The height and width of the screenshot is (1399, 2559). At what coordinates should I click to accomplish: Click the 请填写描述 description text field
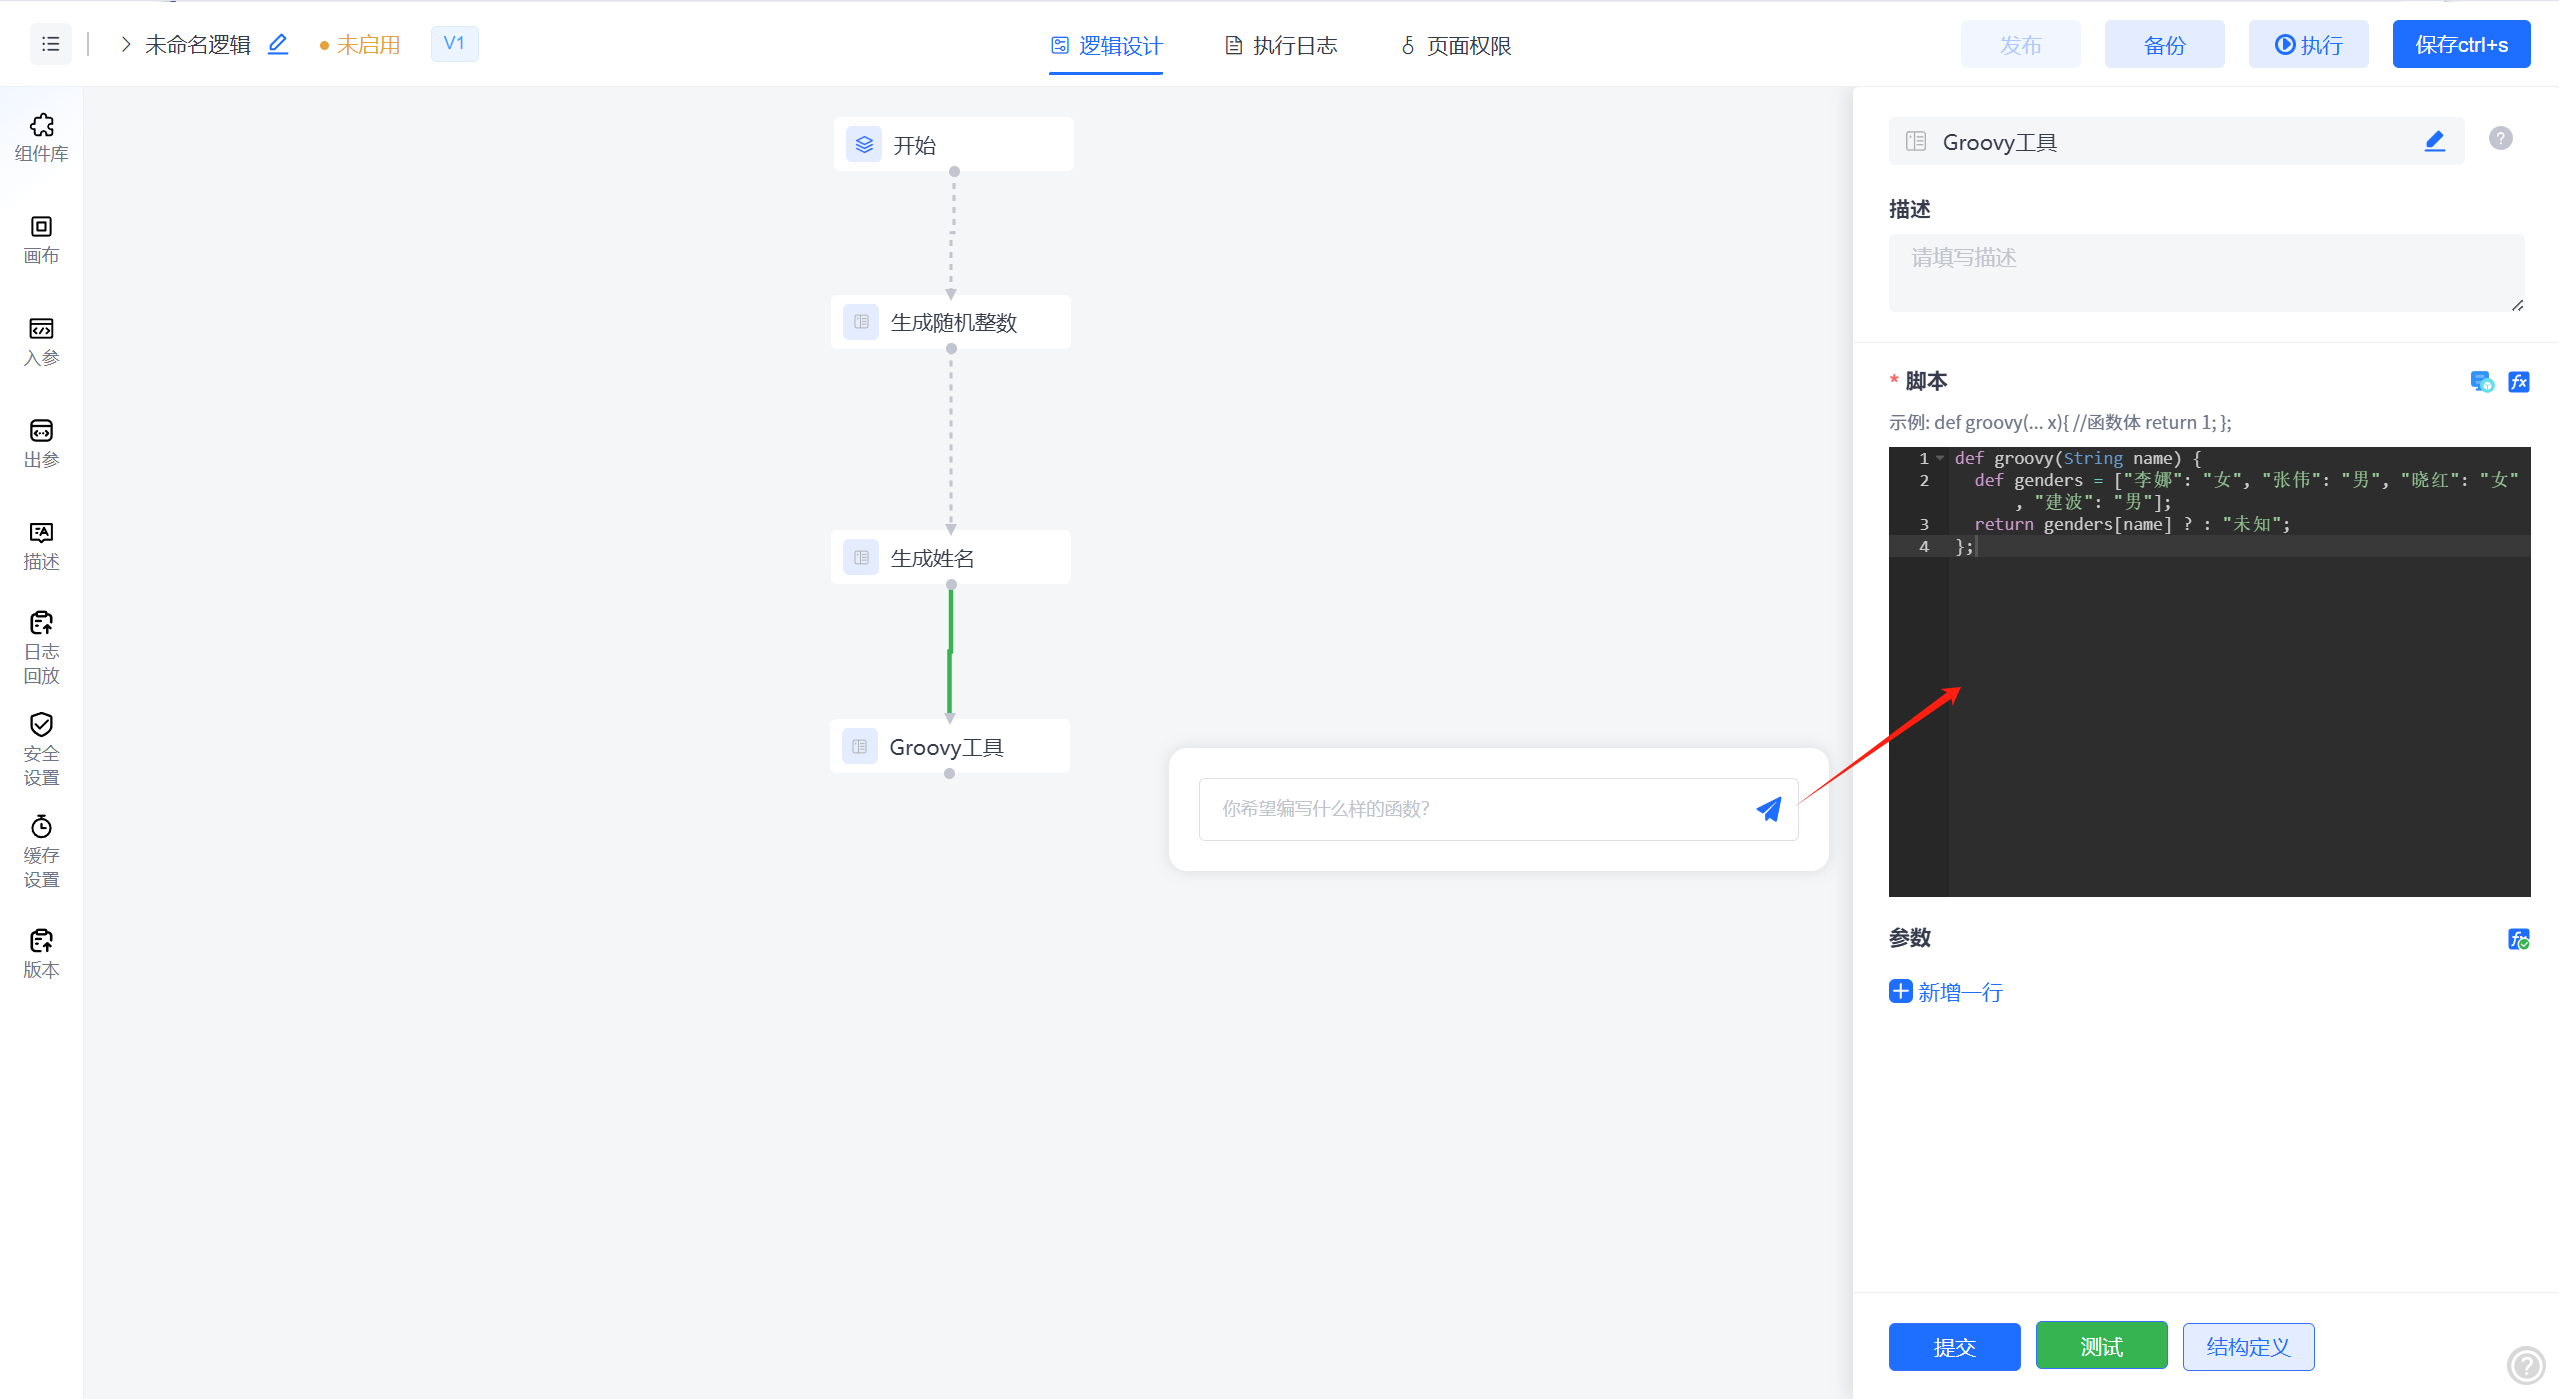(2205, 272)
